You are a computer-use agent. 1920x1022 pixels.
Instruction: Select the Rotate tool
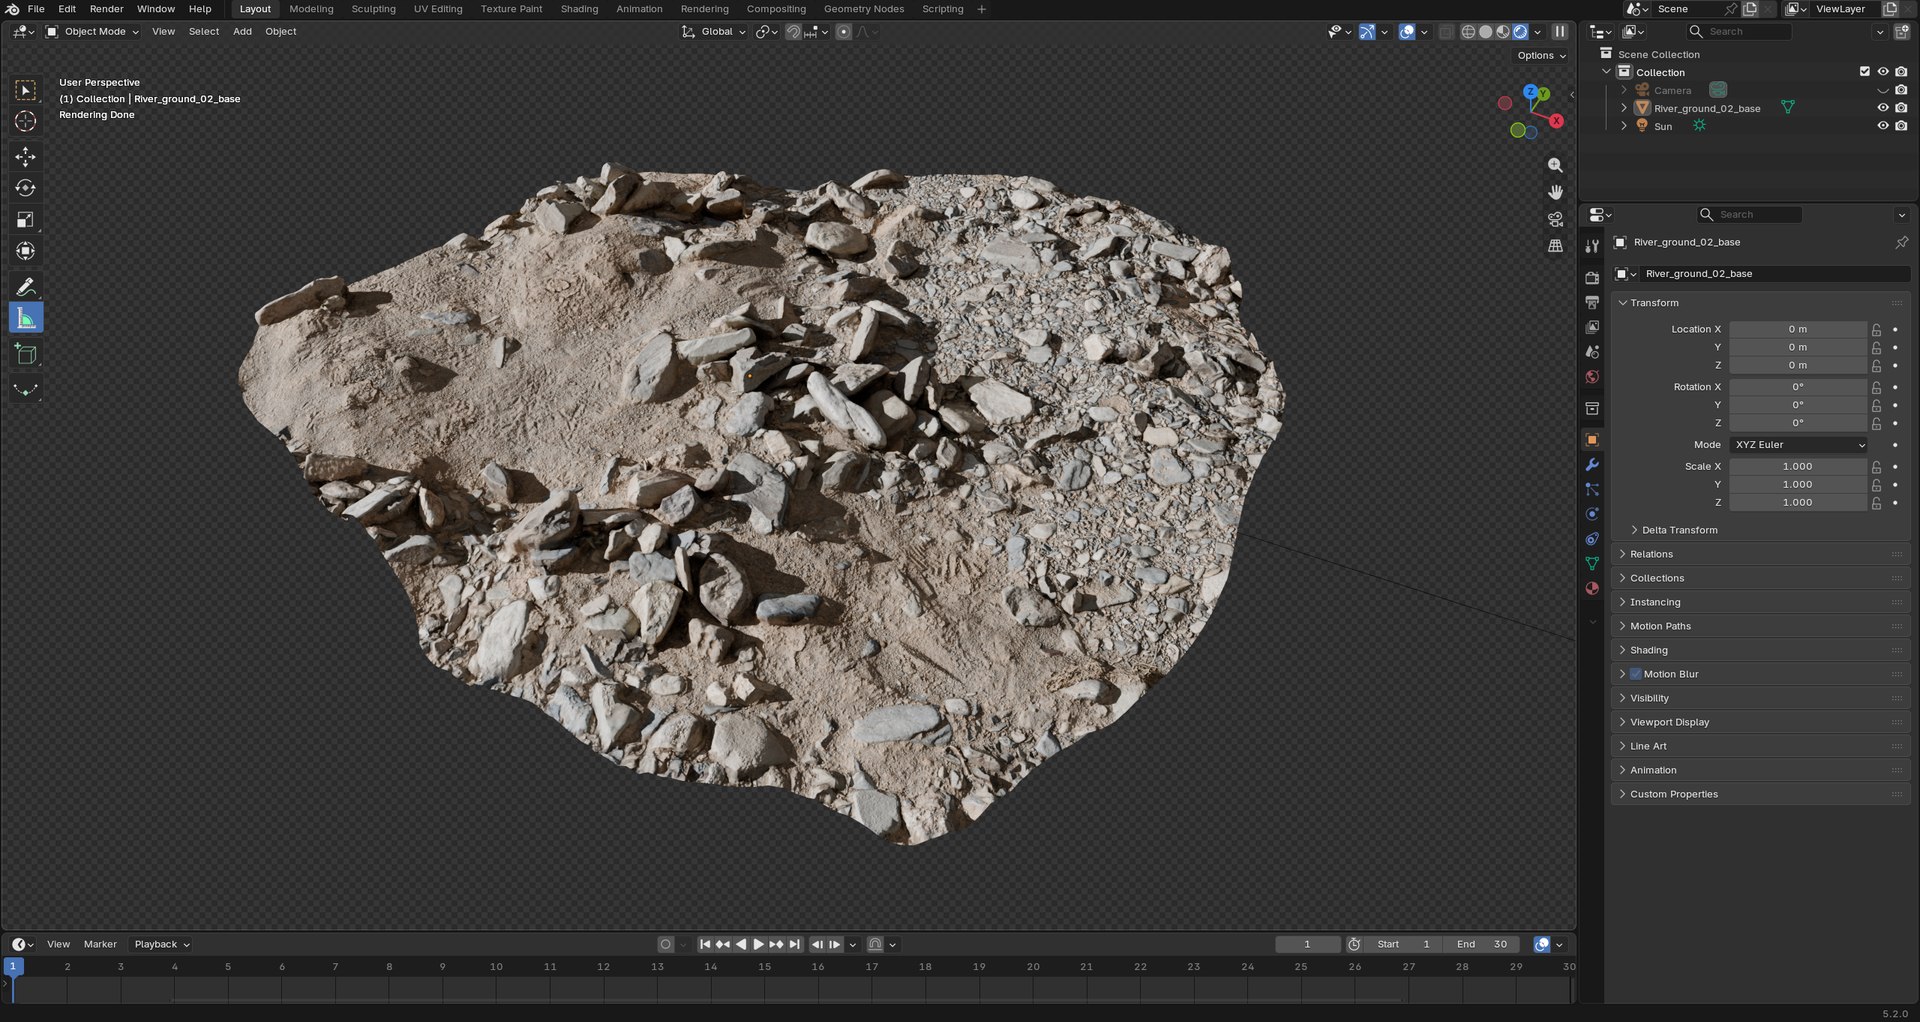[x=26, y=188]
